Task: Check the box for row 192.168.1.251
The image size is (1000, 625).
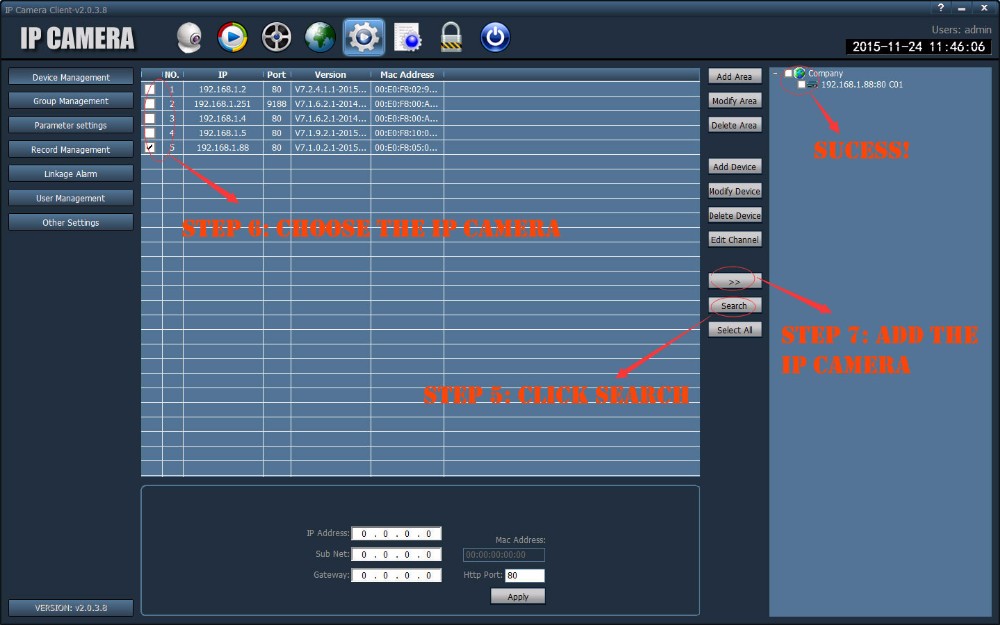Action: [x=150, y=104]
